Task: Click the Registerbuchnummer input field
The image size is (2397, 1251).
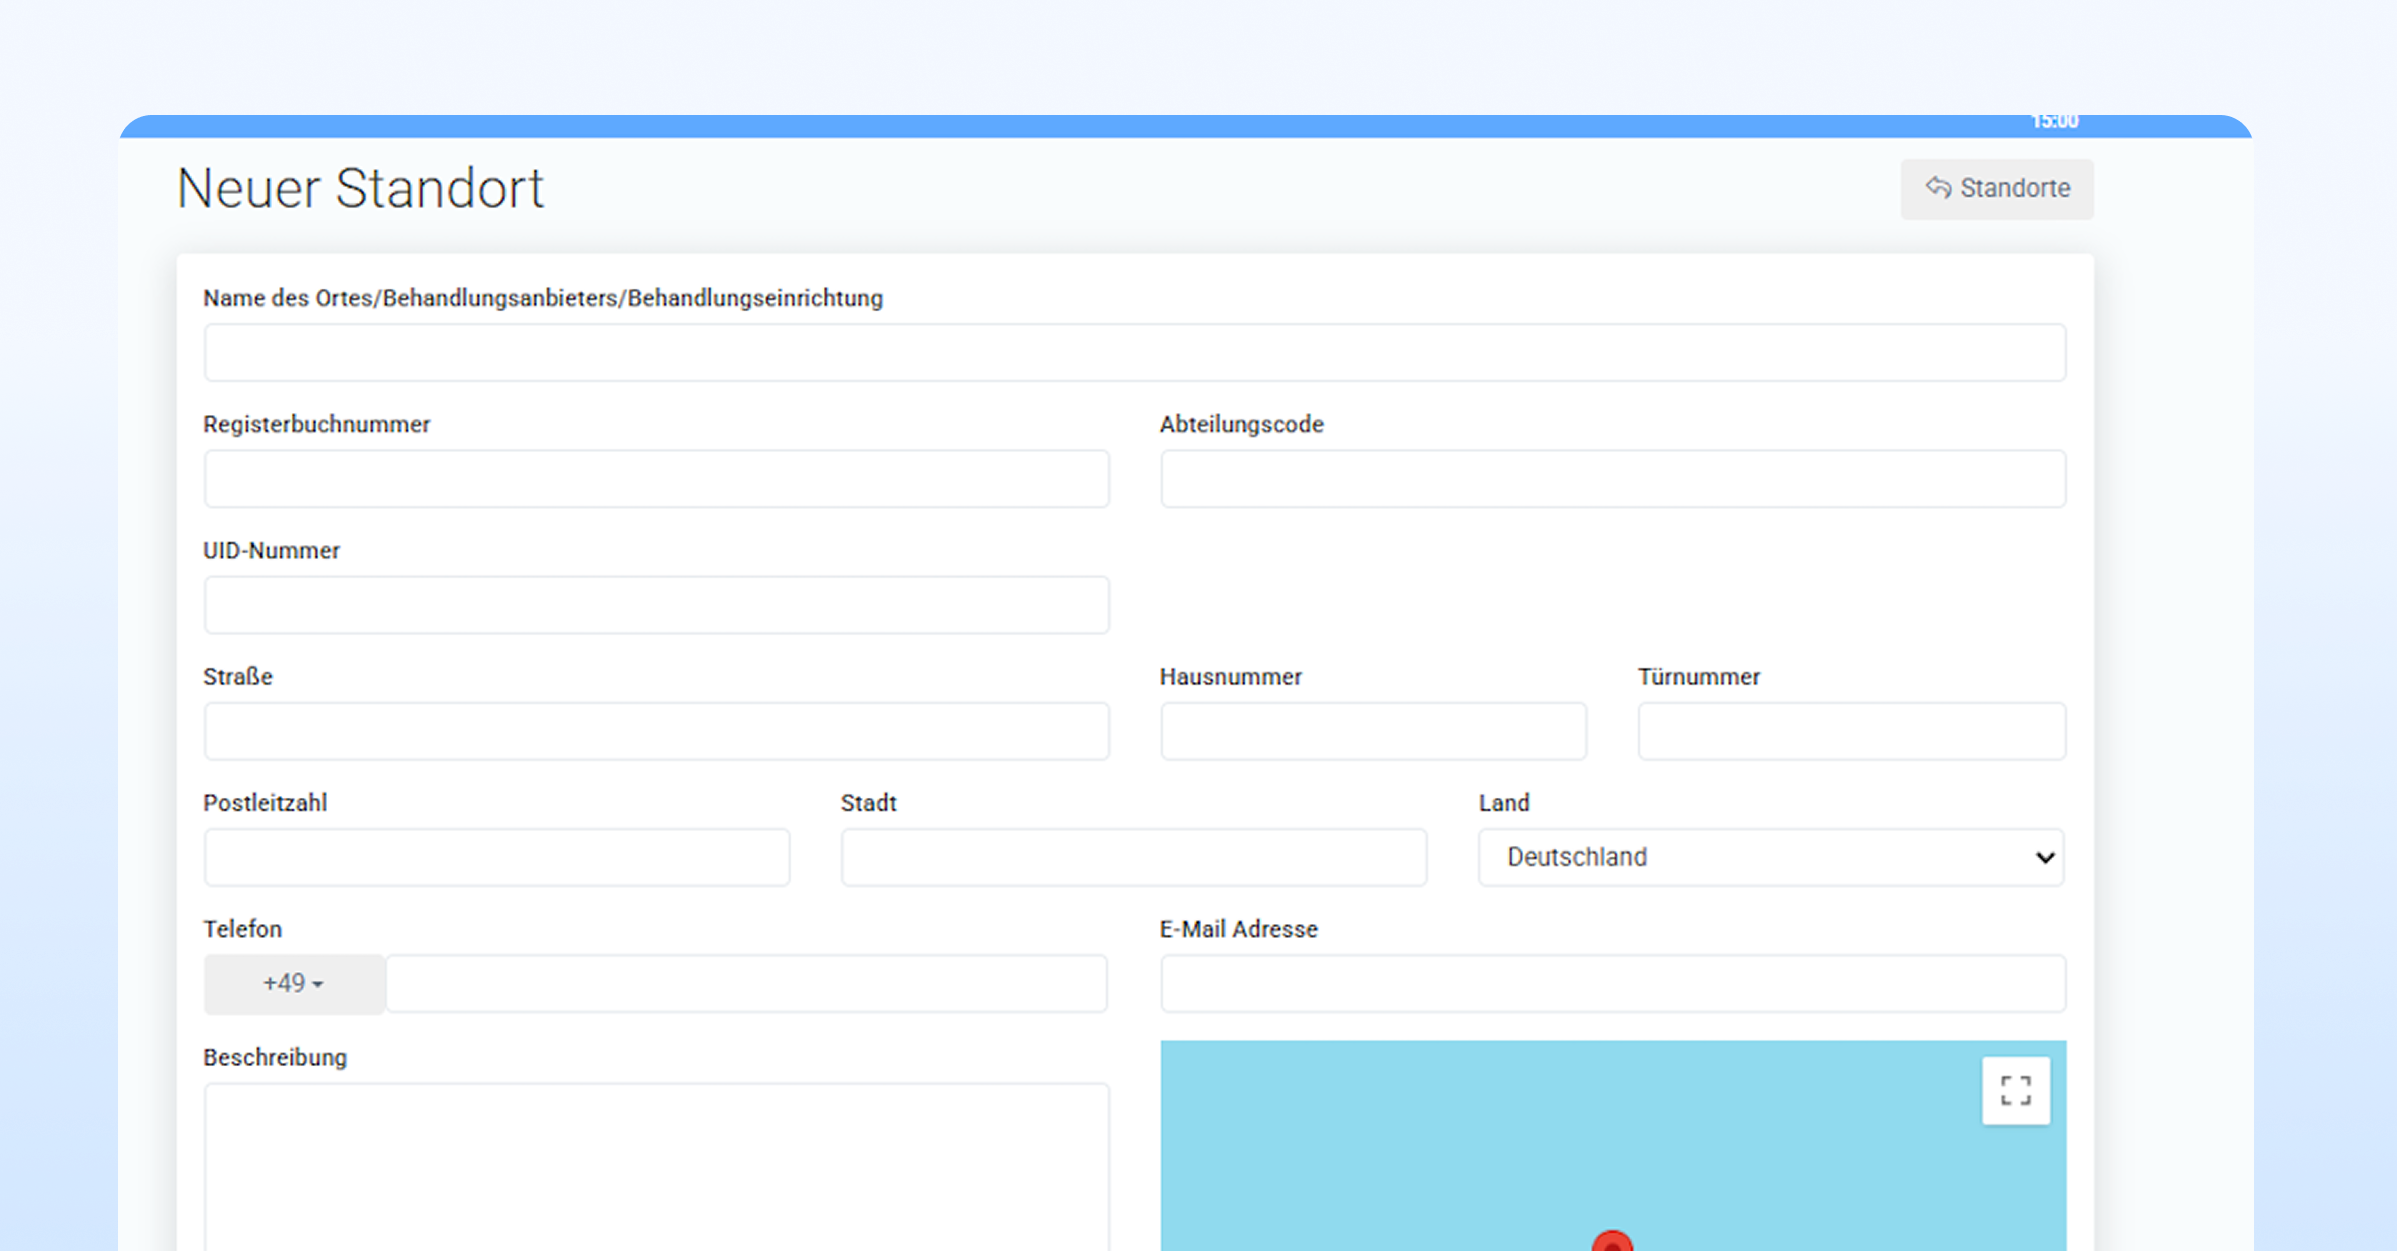Action: click(x=656, y=478)
